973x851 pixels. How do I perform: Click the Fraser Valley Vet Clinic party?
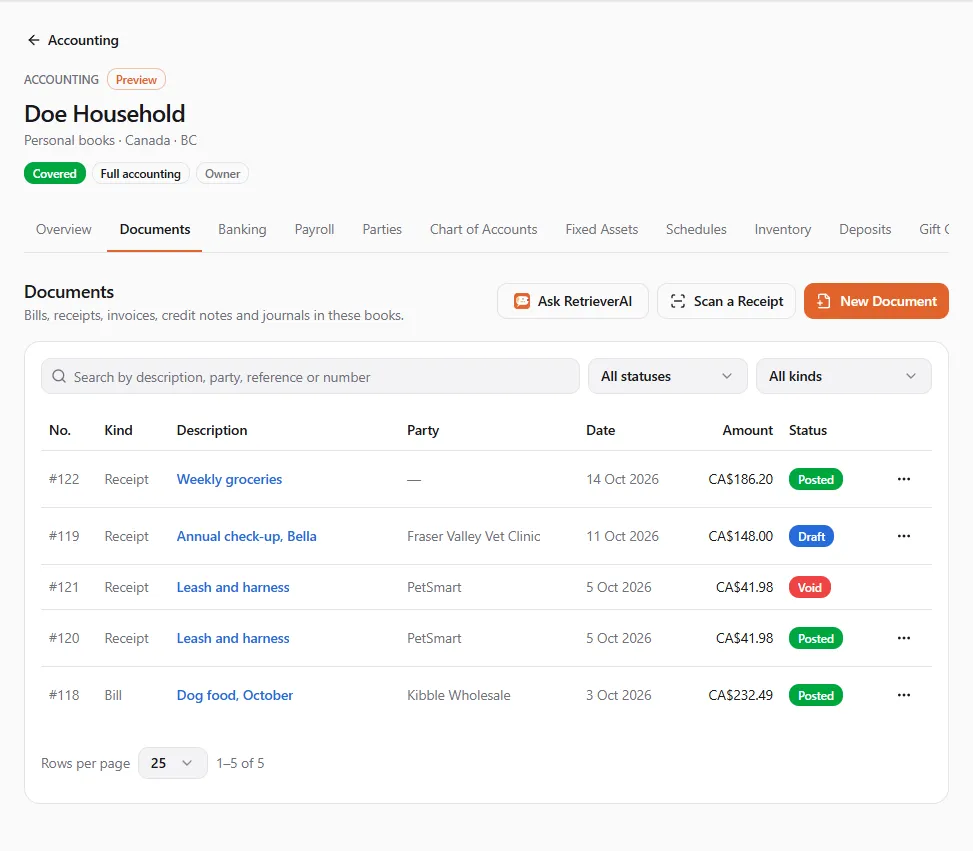(473, 536)
